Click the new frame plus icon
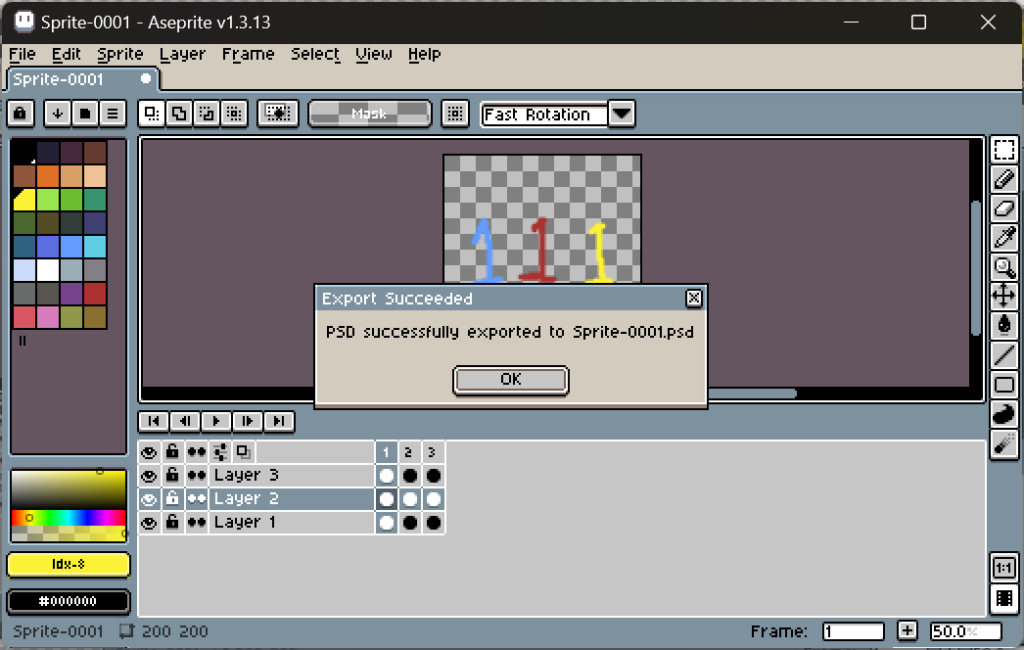The width and height of the screenshot is (1024, 650). 906,630
